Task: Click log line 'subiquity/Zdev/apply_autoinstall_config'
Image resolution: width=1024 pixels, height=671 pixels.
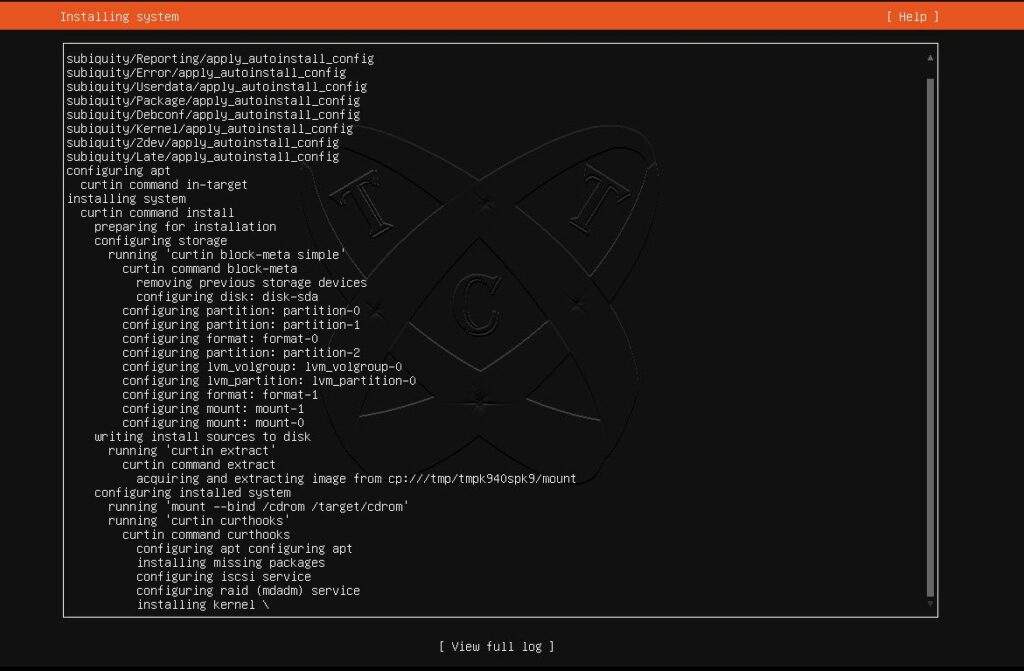Action: point(202,142)
